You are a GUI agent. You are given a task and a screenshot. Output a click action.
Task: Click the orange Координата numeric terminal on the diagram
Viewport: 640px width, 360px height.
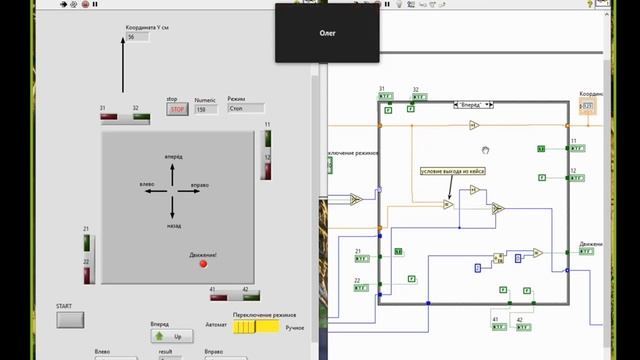(587, 106)
